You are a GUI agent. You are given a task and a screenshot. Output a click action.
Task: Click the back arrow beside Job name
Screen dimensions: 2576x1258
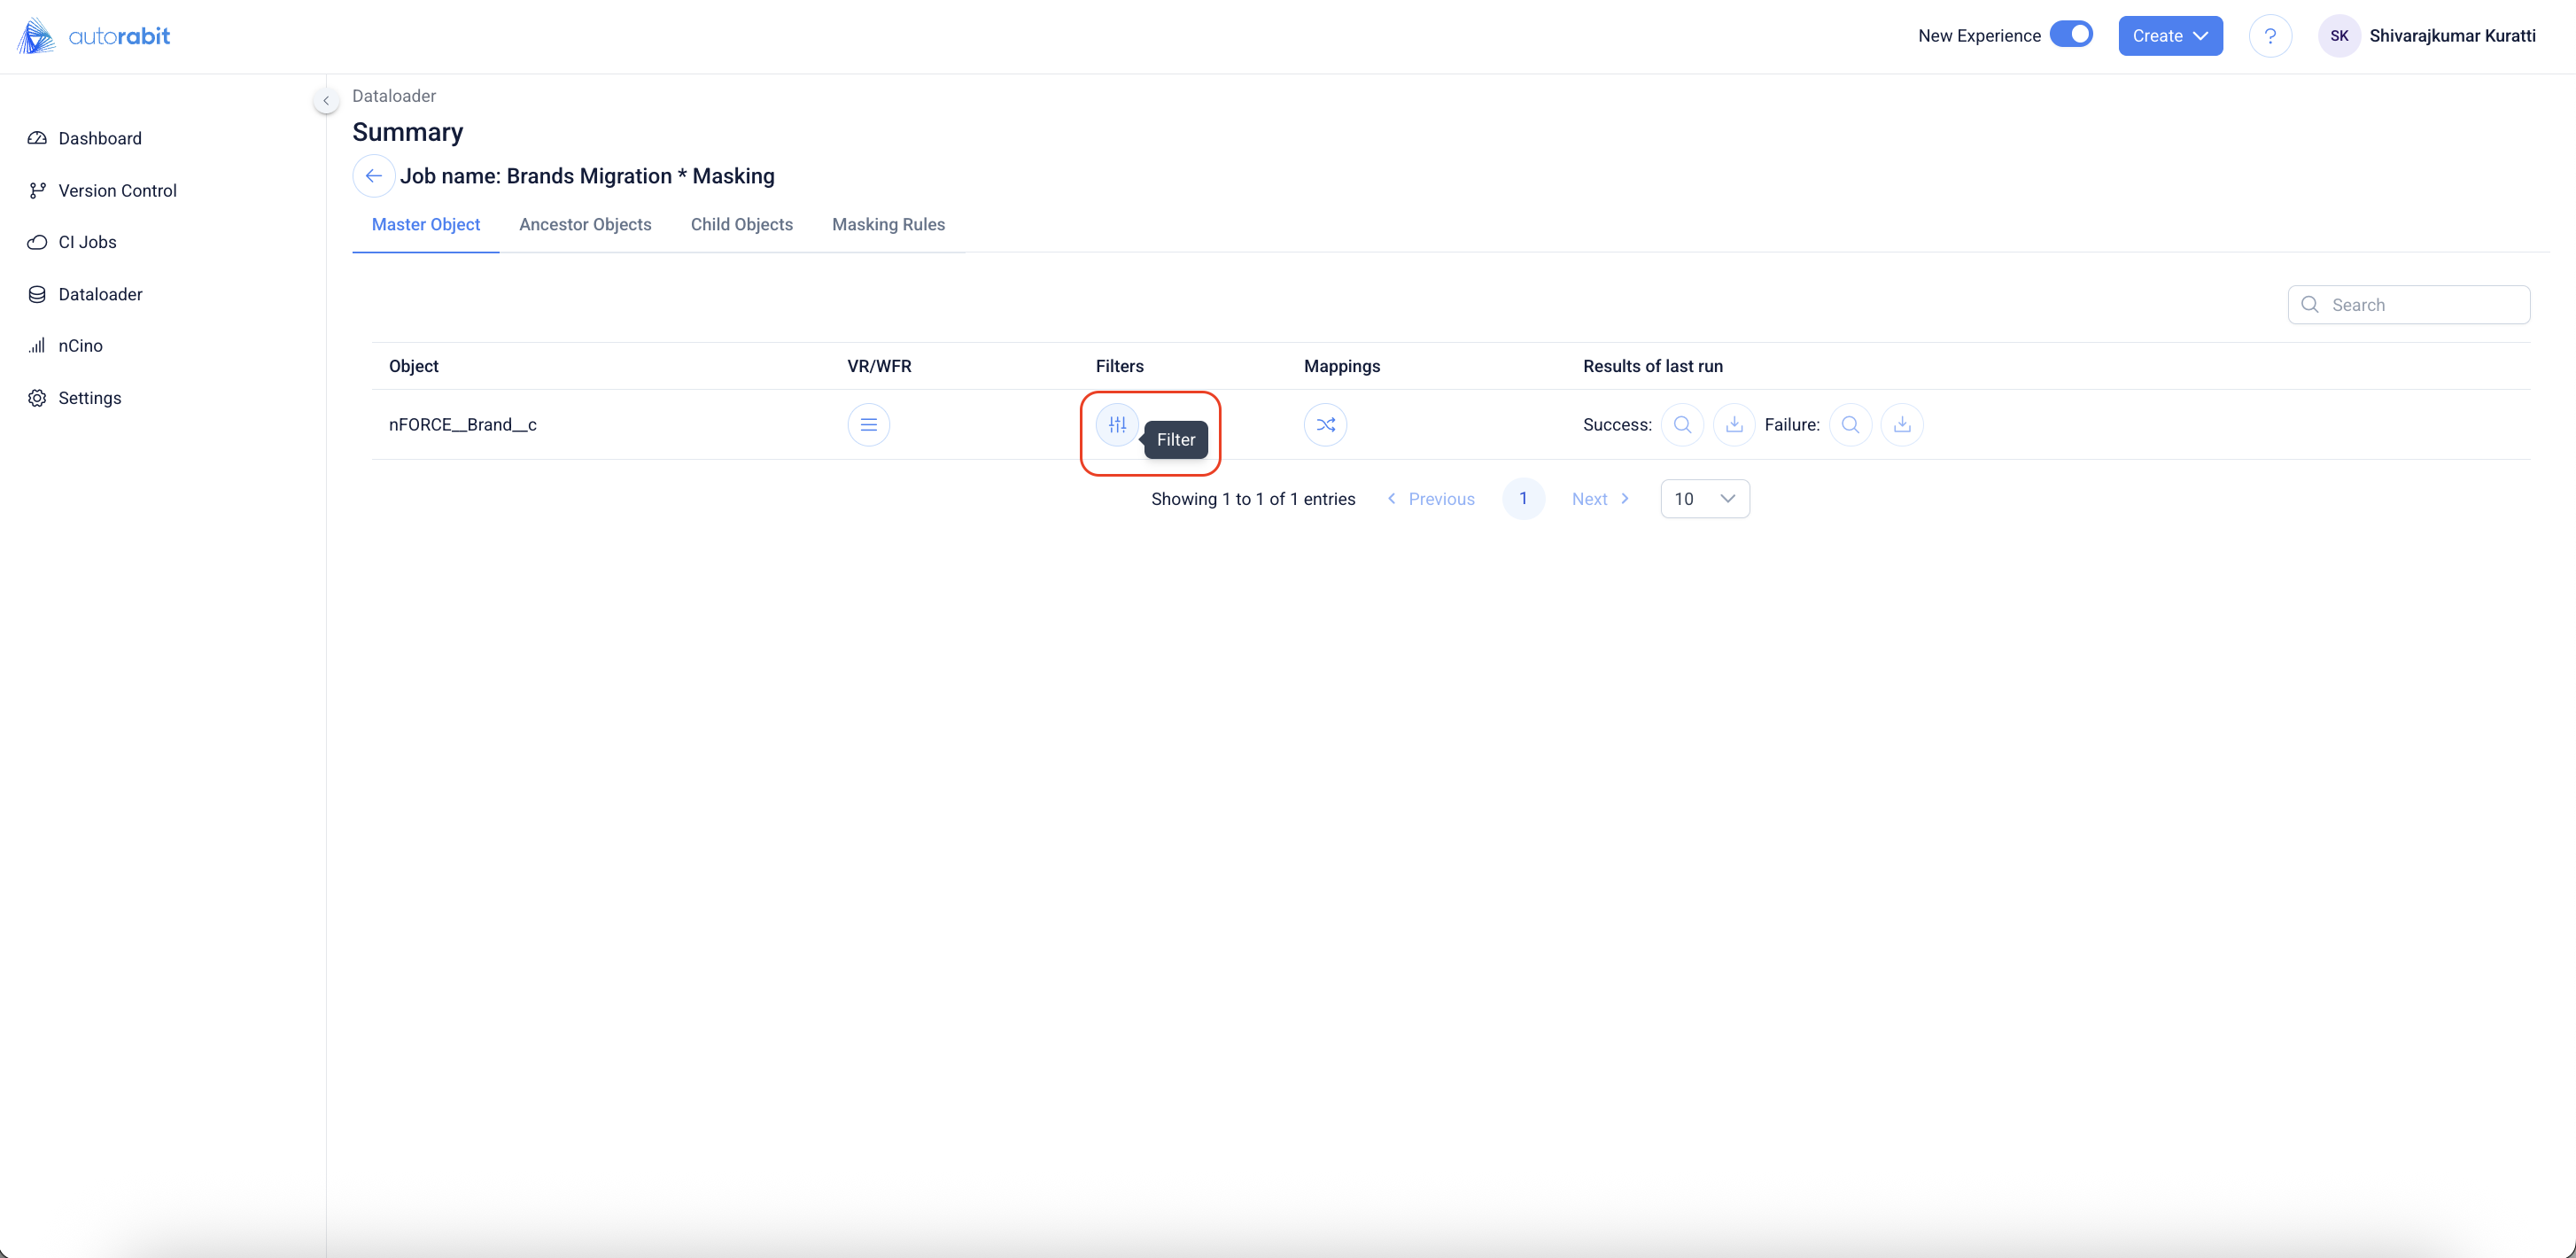pos(373,176)
